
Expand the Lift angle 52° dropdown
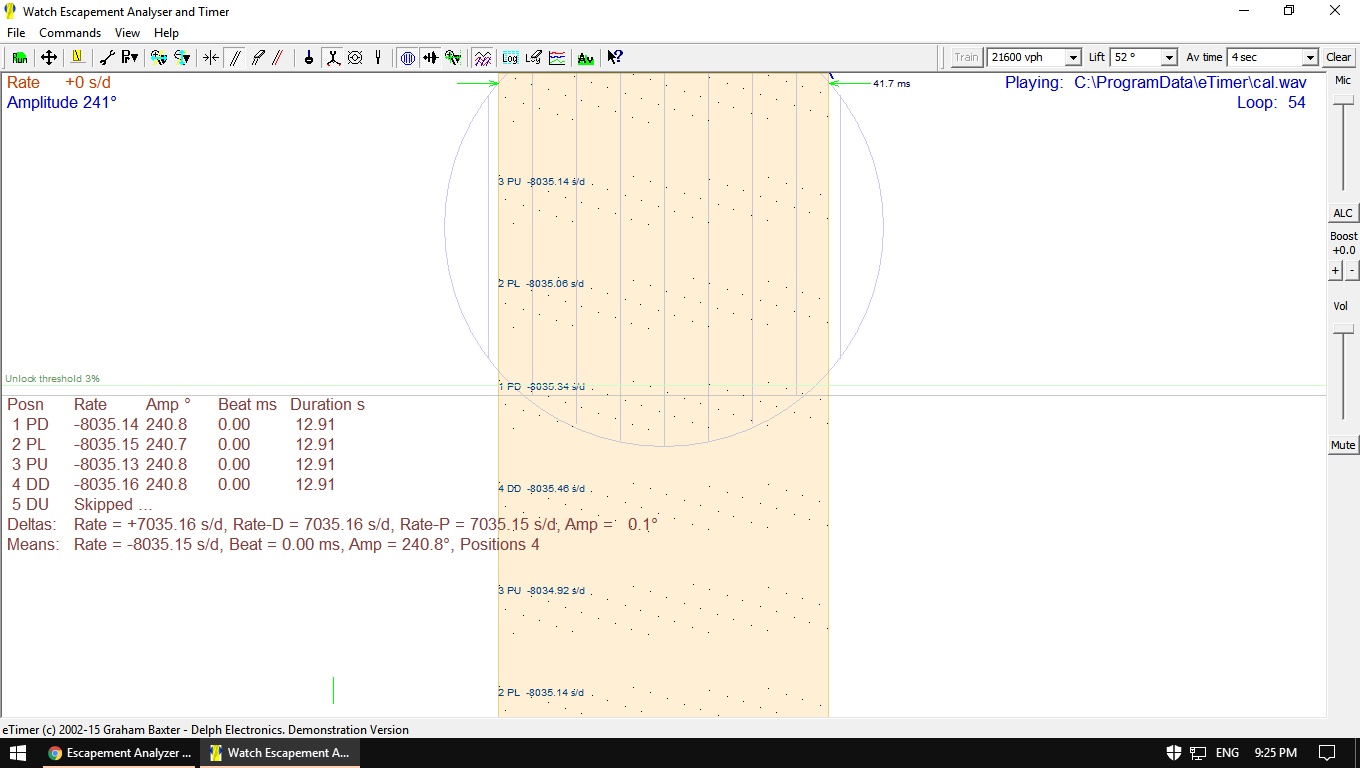point(1169,58)
